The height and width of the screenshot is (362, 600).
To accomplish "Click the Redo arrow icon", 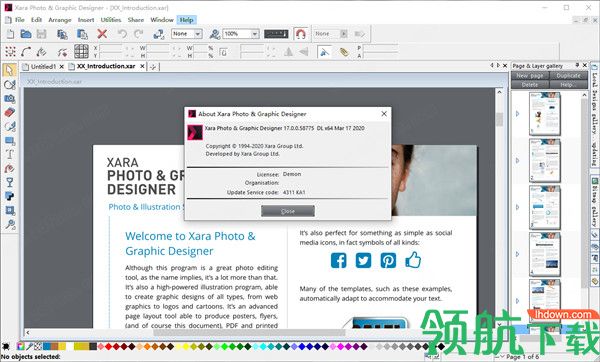I will pos(139,34).
